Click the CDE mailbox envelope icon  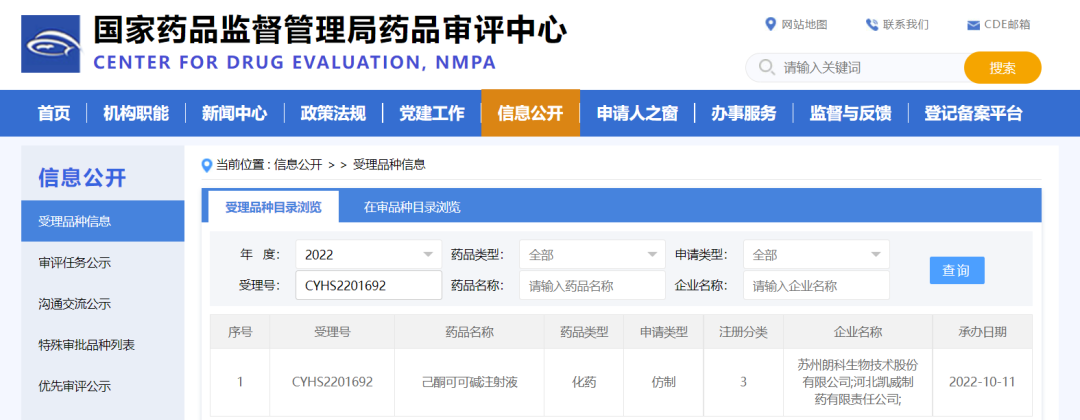[973, 25]
